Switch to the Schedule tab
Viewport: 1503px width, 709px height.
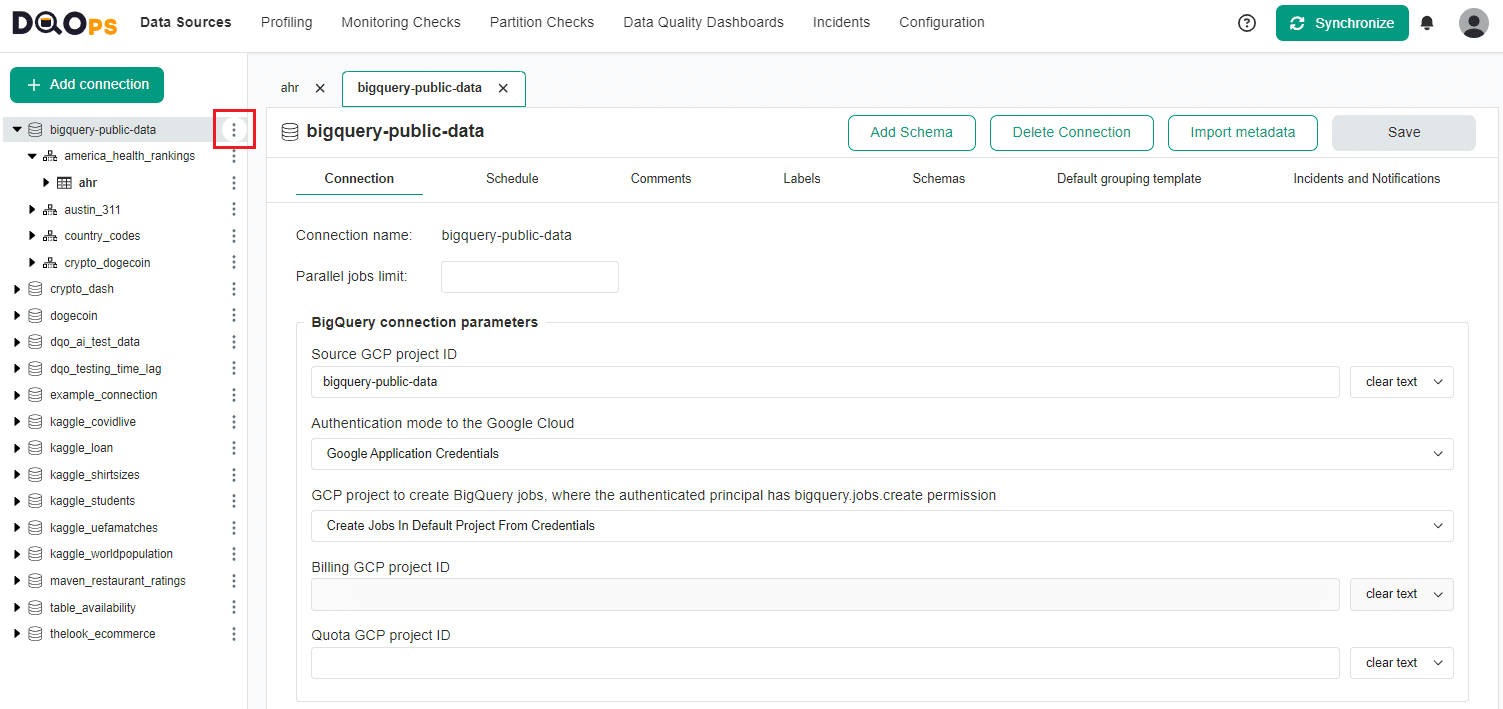point(512,179)
